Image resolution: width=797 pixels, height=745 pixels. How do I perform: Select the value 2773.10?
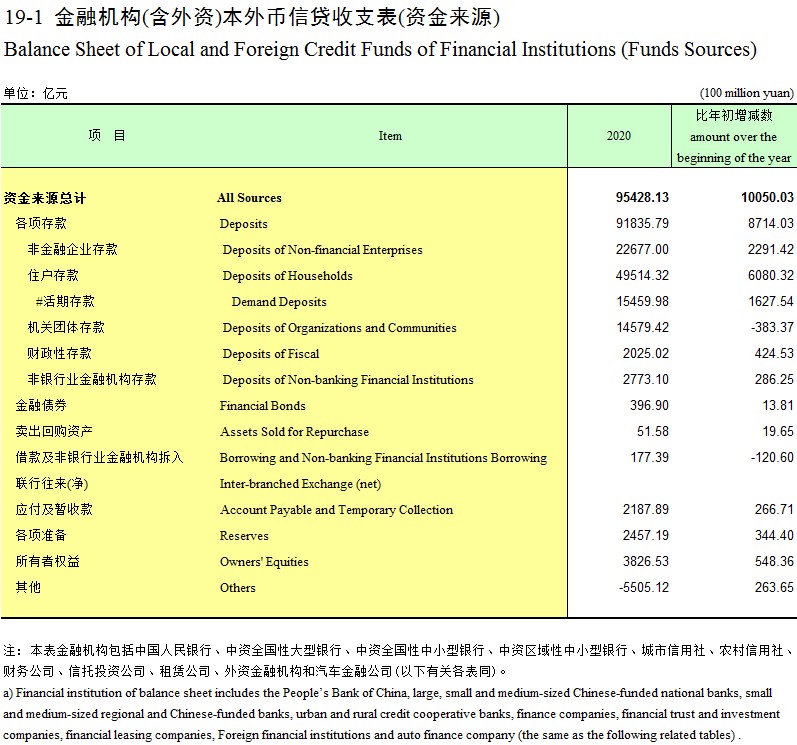(646, 379)
